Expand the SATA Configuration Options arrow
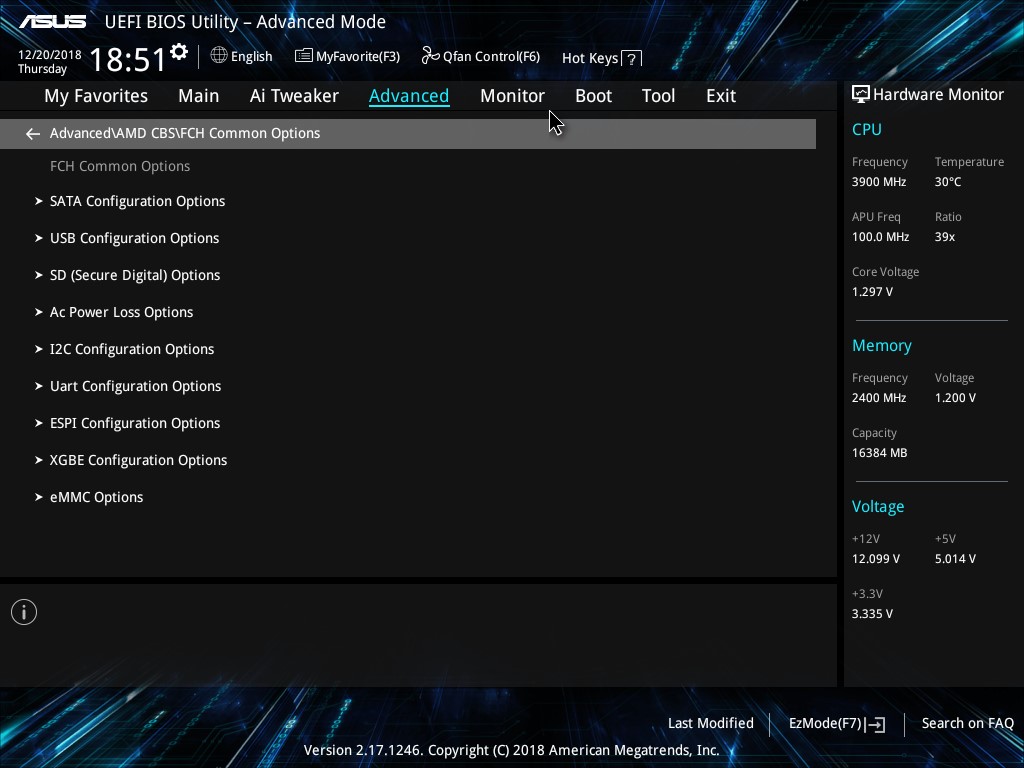 (x=39, y=201)
